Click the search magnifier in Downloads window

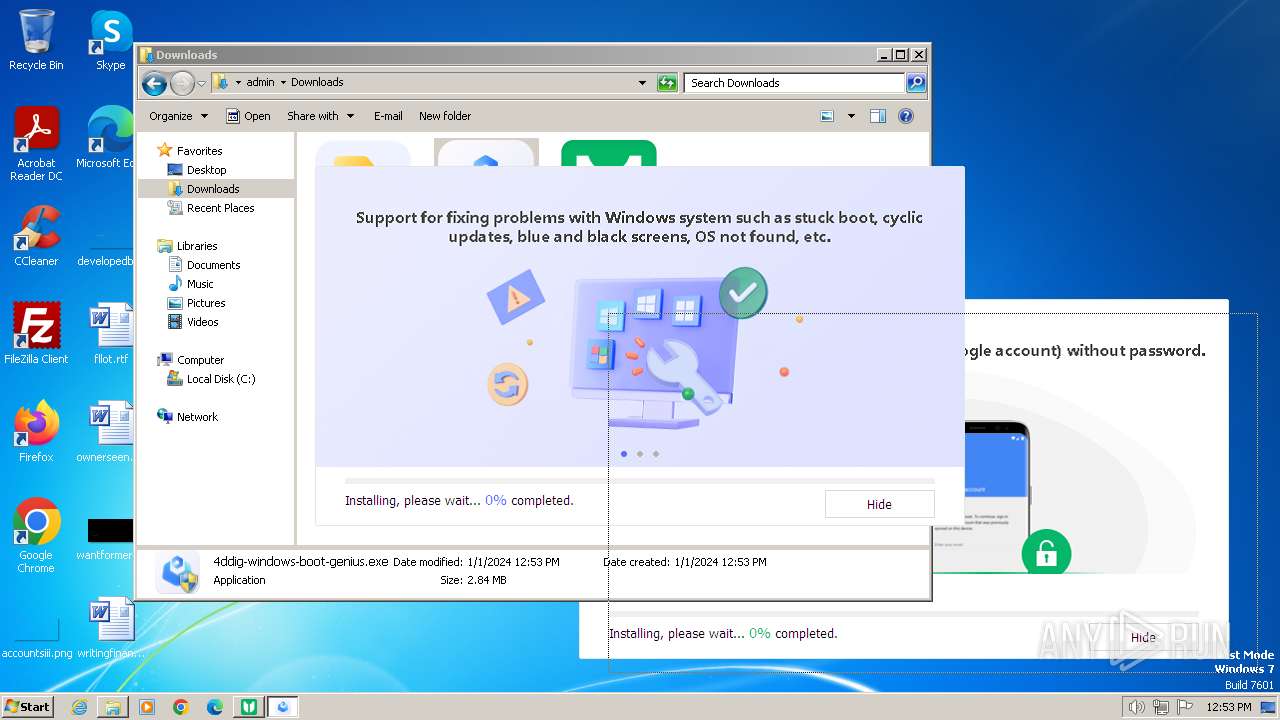tap(915, 83)
